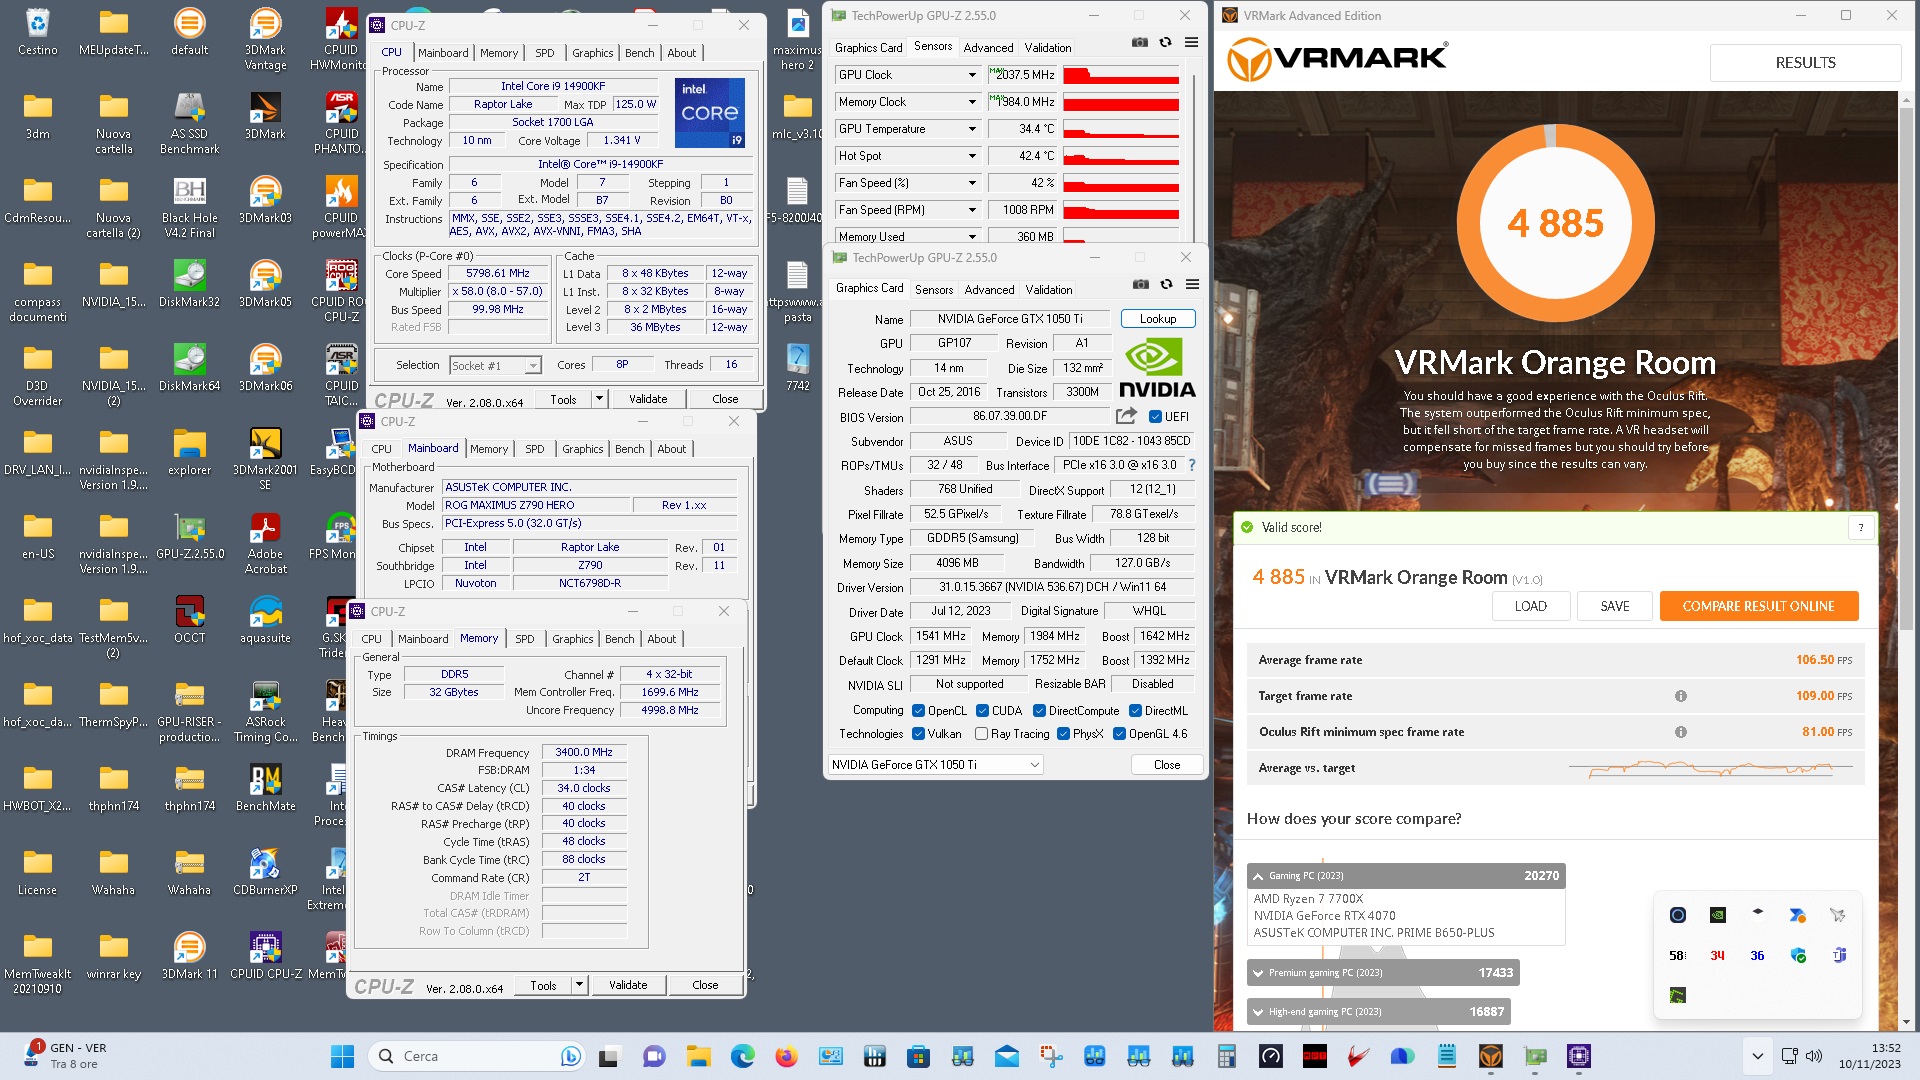Screen dimensions: 1920x1080
Task: Toggle the OpenCL checkbox
Action: coord(918,711)
